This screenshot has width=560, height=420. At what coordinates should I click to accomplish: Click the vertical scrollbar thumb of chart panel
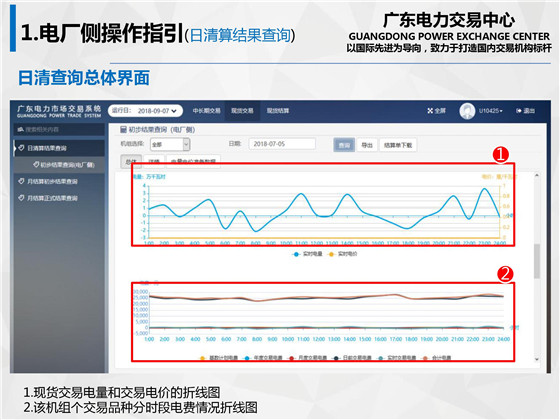[537, 261]
